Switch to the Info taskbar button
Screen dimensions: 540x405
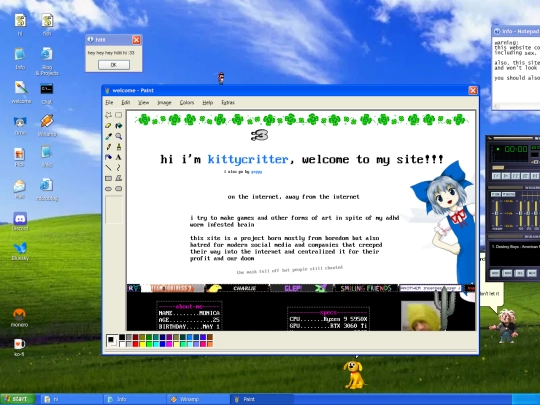point(135,399)
